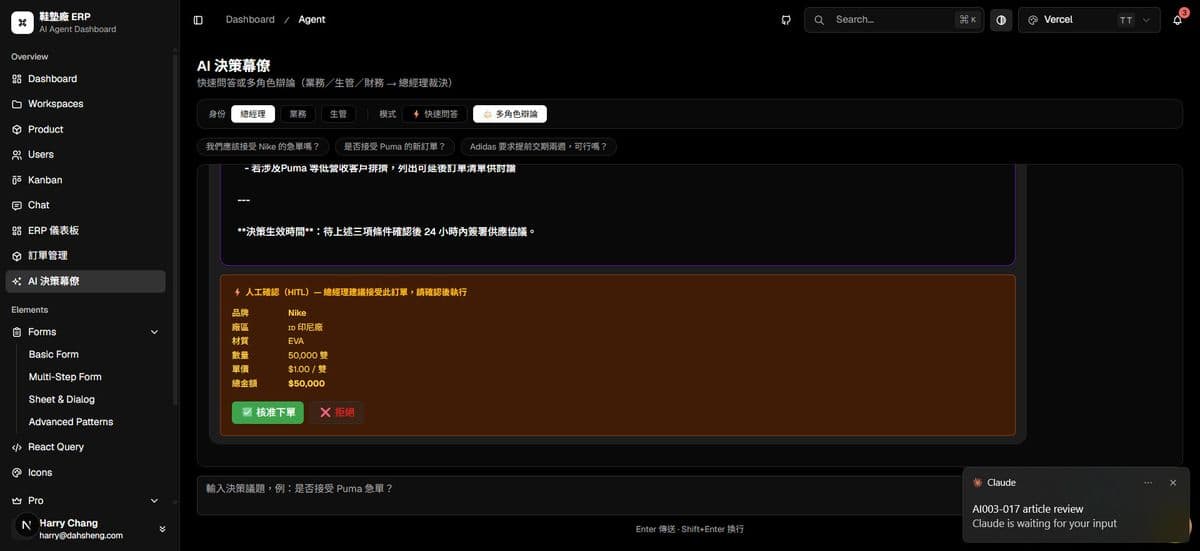Click the Nike 急單 suggestion chip
The width and height of the screenshot is (1200, 551).
(x=263, y=146)
